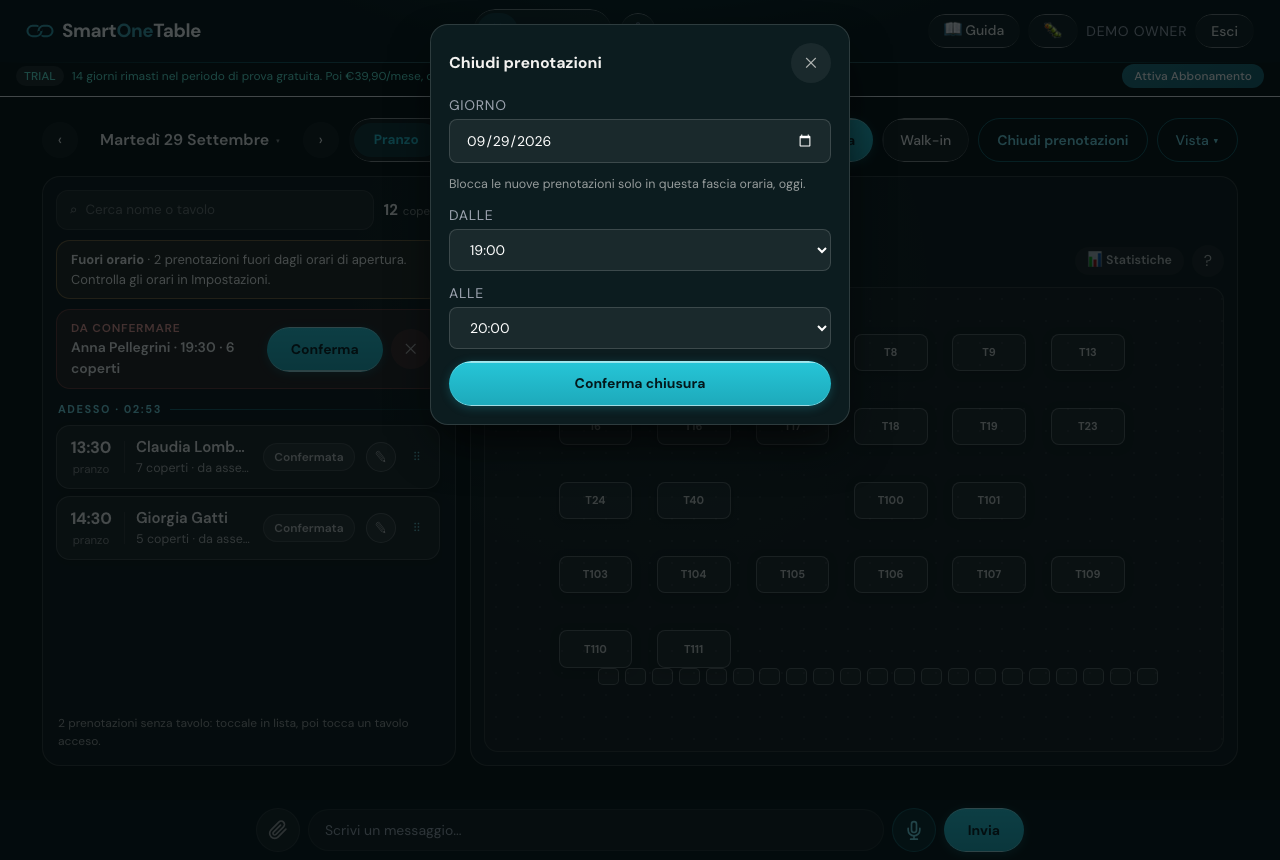This screenshot has width=1280, height=860.
Task: Click the Confermata status on Giorgia Gatti row
Action: pyautogui.click(x=309, y=528)
